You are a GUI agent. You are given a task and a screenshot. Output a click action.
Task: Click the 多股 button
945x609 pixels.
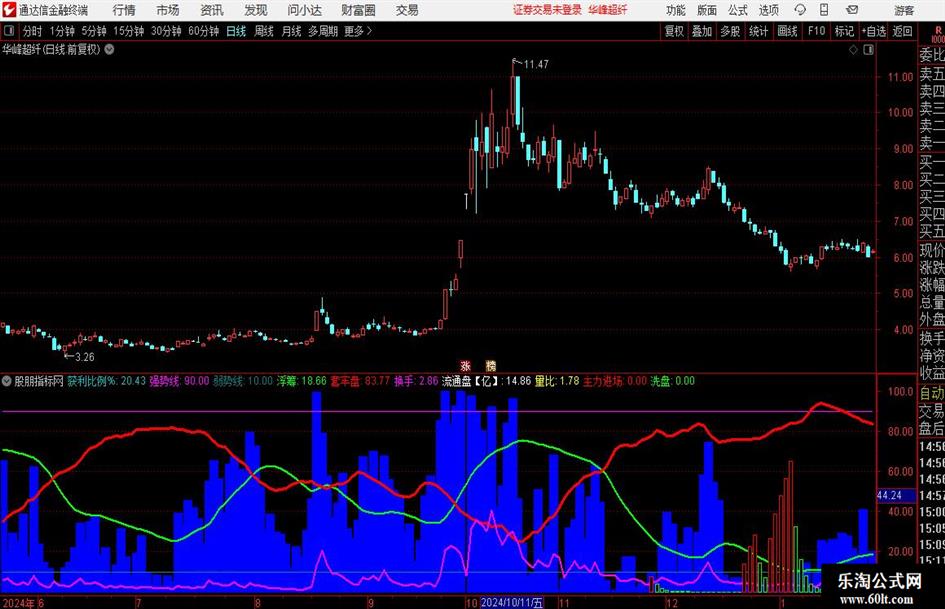[x=730, y=31]
